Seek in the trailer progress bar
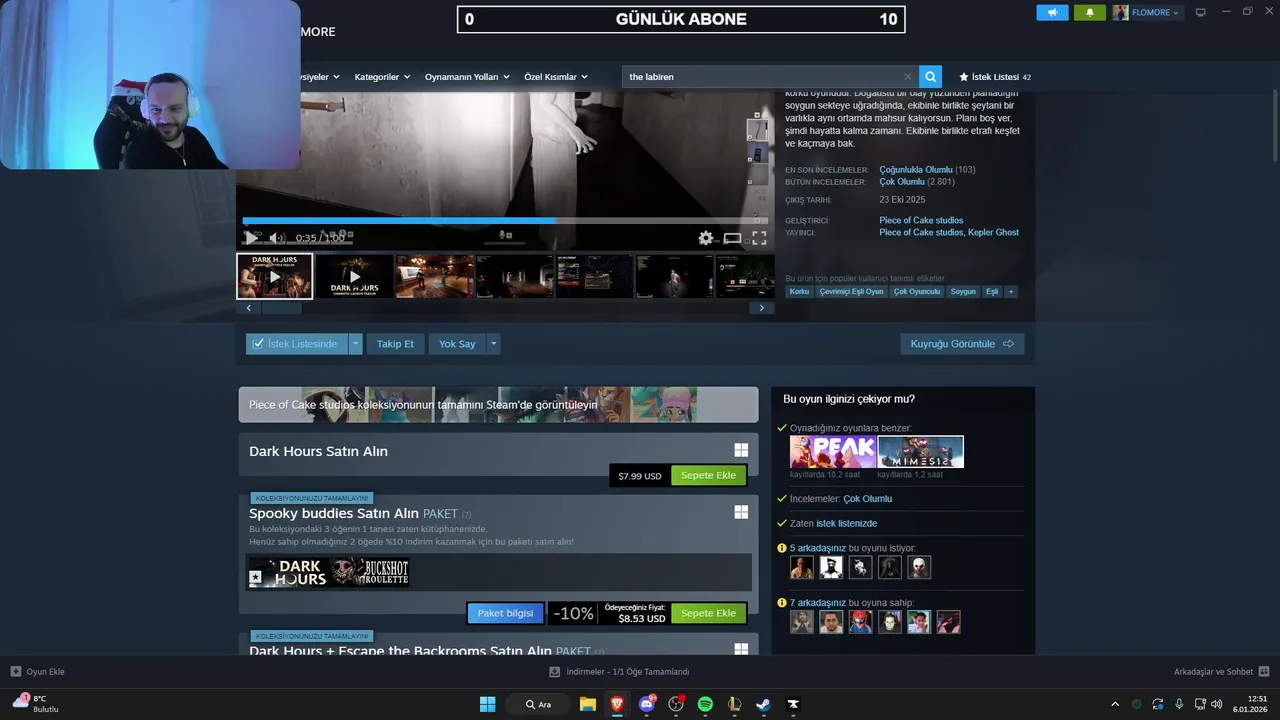The image size is (1280, 720). [x=504, y=220]
